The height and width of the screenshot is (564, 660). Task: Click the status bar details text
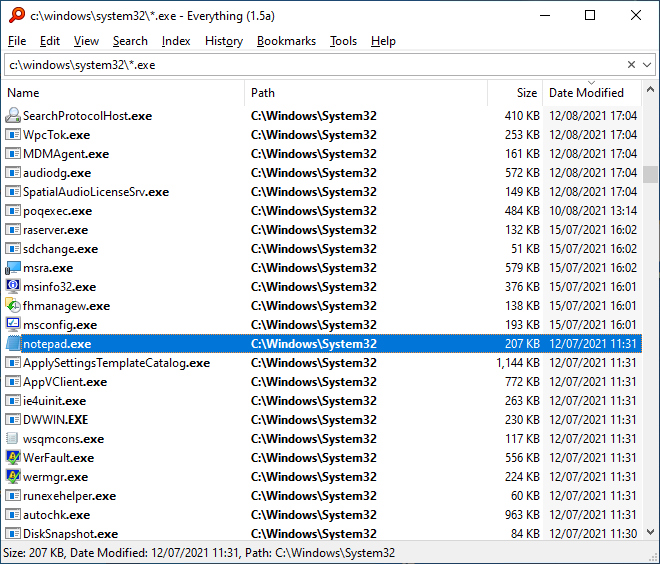pos(199,553)
